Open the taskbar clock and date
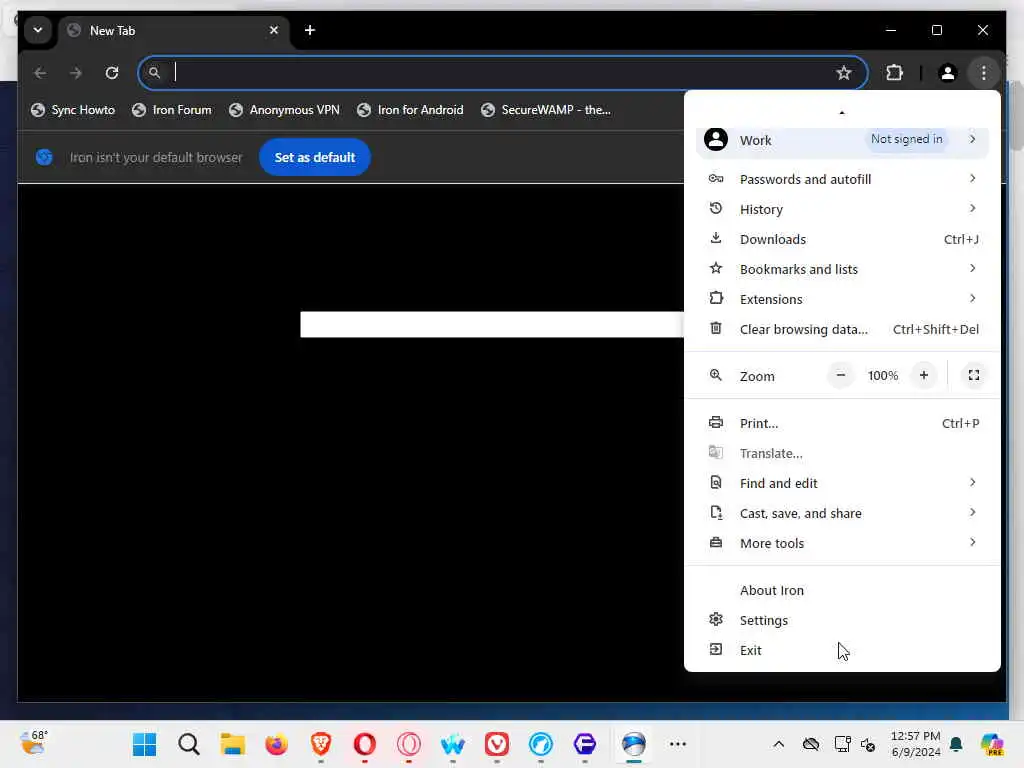Image resolution: width=1024 pixels, height=768 pixels. tap(916, 744)
